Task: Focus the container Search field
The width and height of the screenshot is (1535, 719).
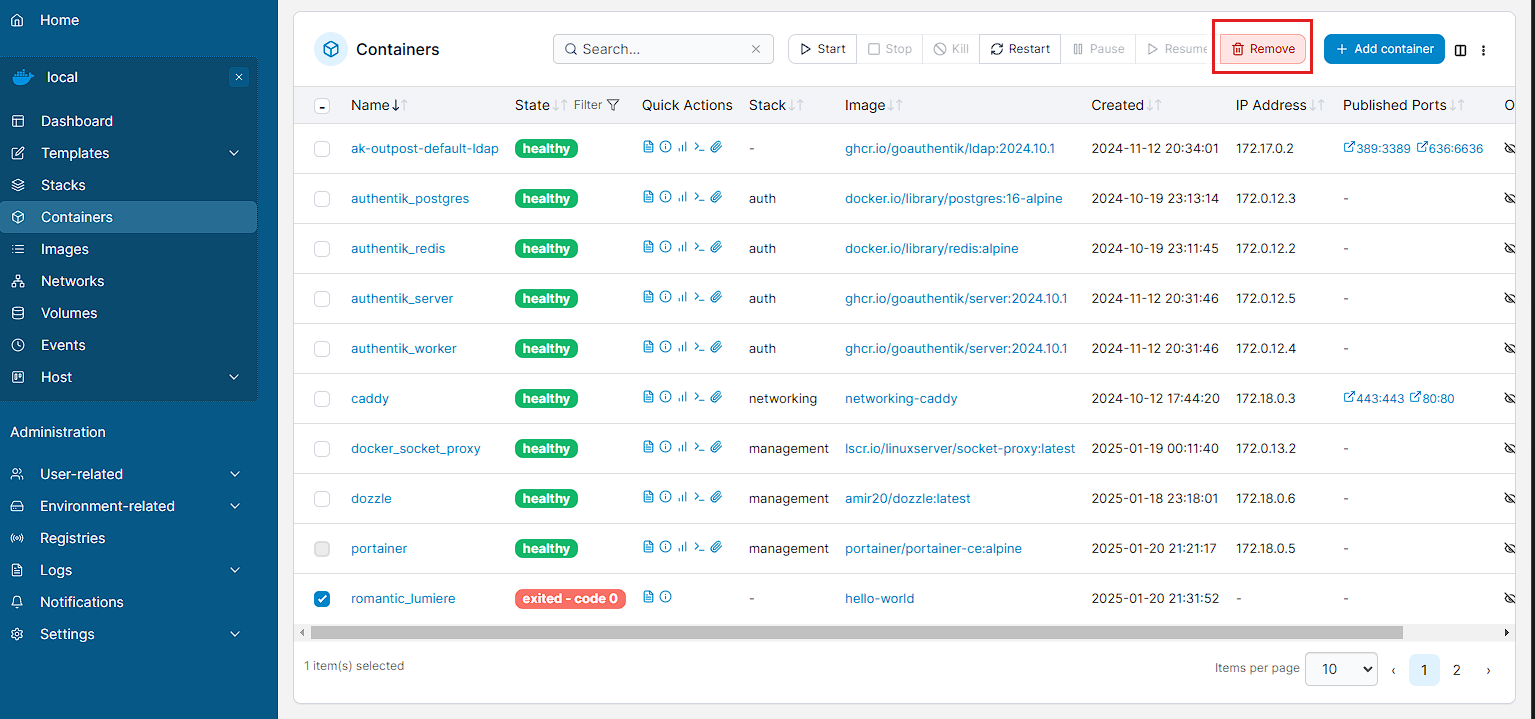Action: pyautogui.click(x=663, y=49)
